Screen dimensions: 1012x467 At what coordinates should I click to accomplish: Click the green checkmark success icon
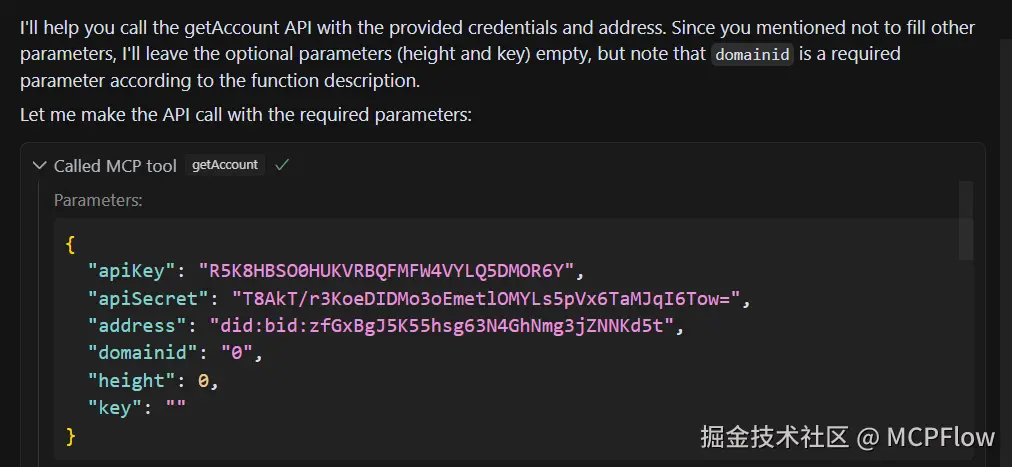tap(282, 165)
